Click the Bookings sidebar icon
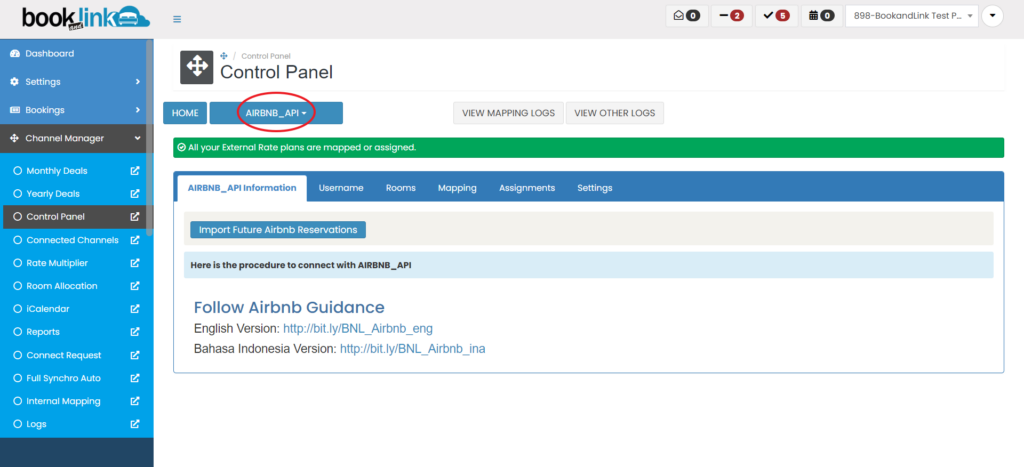 click(14, 110)
